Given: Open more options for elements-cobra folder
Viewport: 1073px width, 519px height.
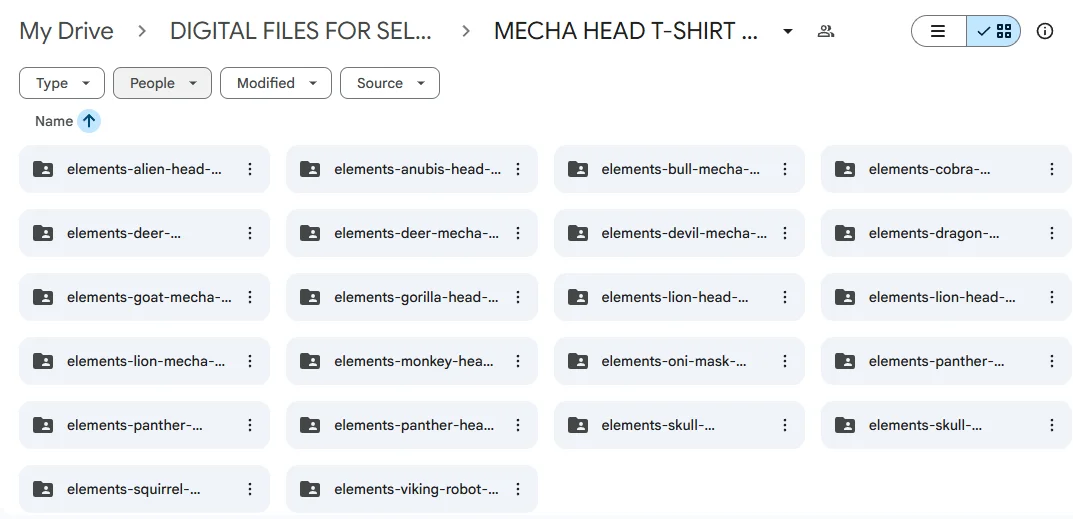Looking at the screenshot, I should pos(1052,169).
